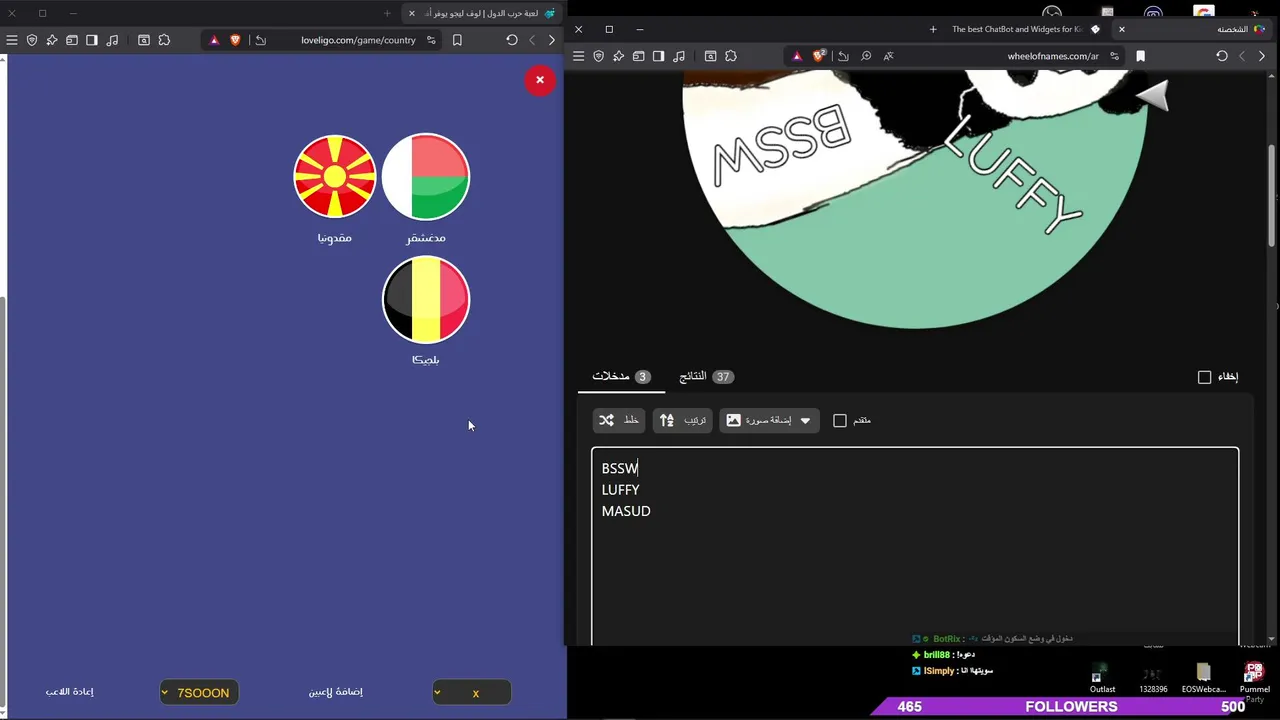Select the Belgium flag
The image size is (1280, 720).
point(426,299)
